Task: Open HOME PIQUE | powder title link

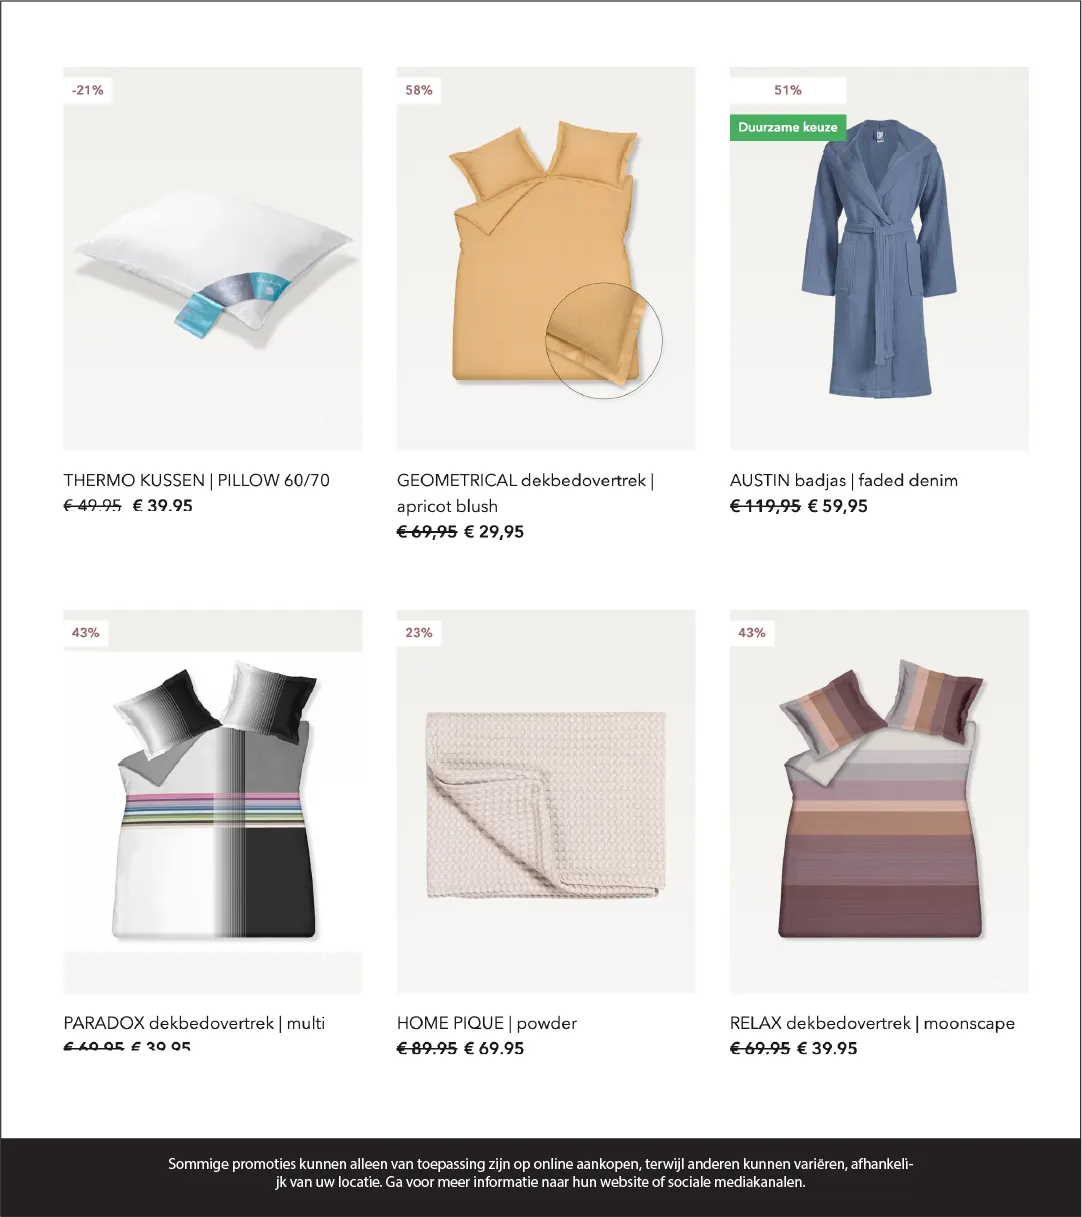Action: tap(487, 1023)
